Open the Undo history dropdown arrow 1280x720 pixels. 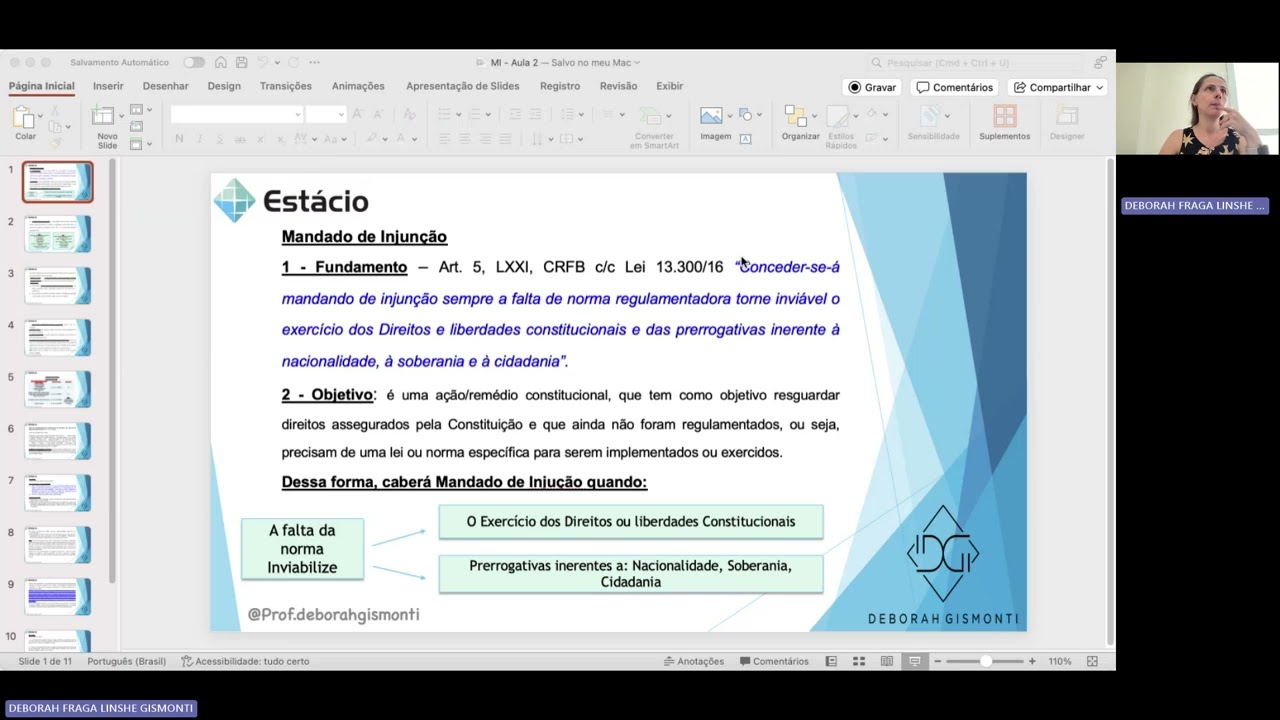(x=275, y=62)
